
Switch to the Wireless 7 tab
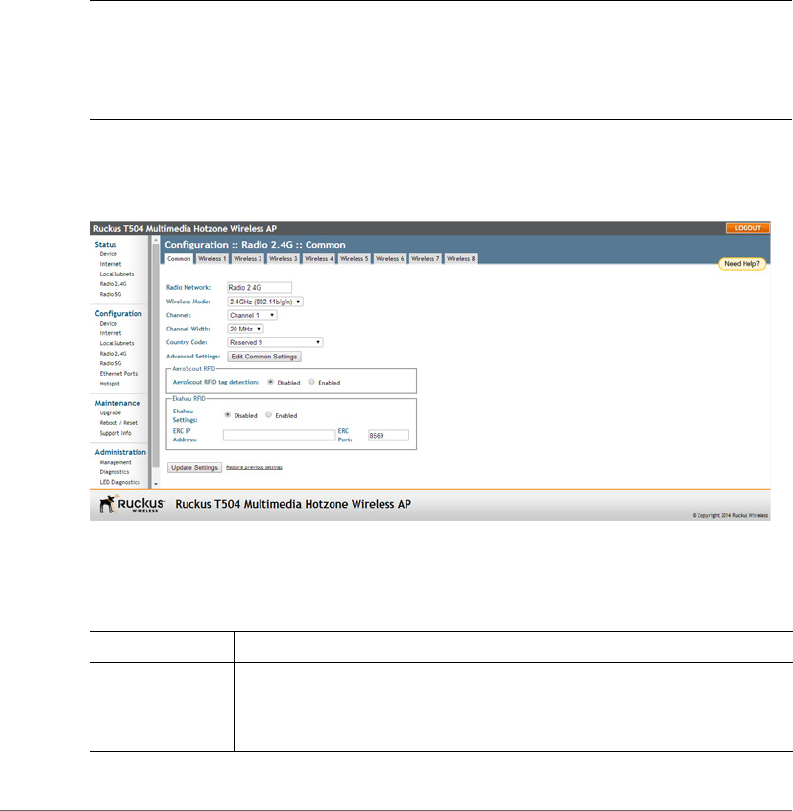pyautogui.click(x=425, y=259)
